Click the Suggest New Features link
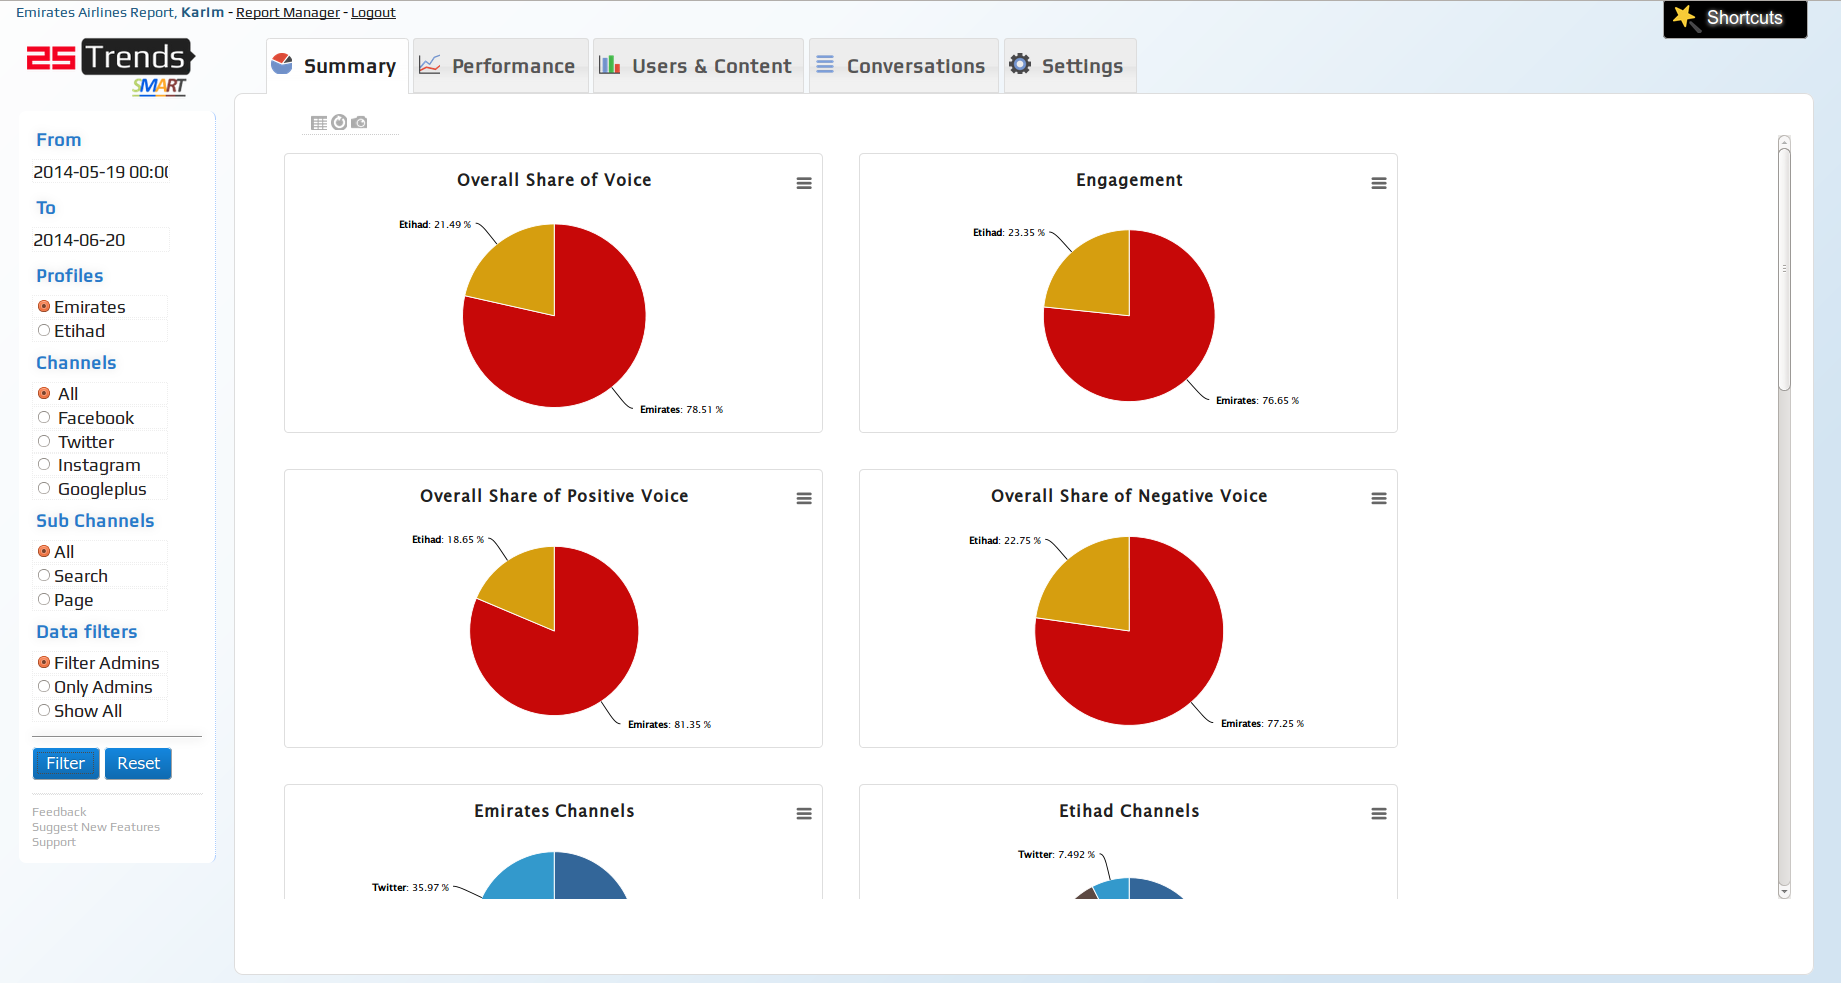1841x983 pixels. click(96, 827)
